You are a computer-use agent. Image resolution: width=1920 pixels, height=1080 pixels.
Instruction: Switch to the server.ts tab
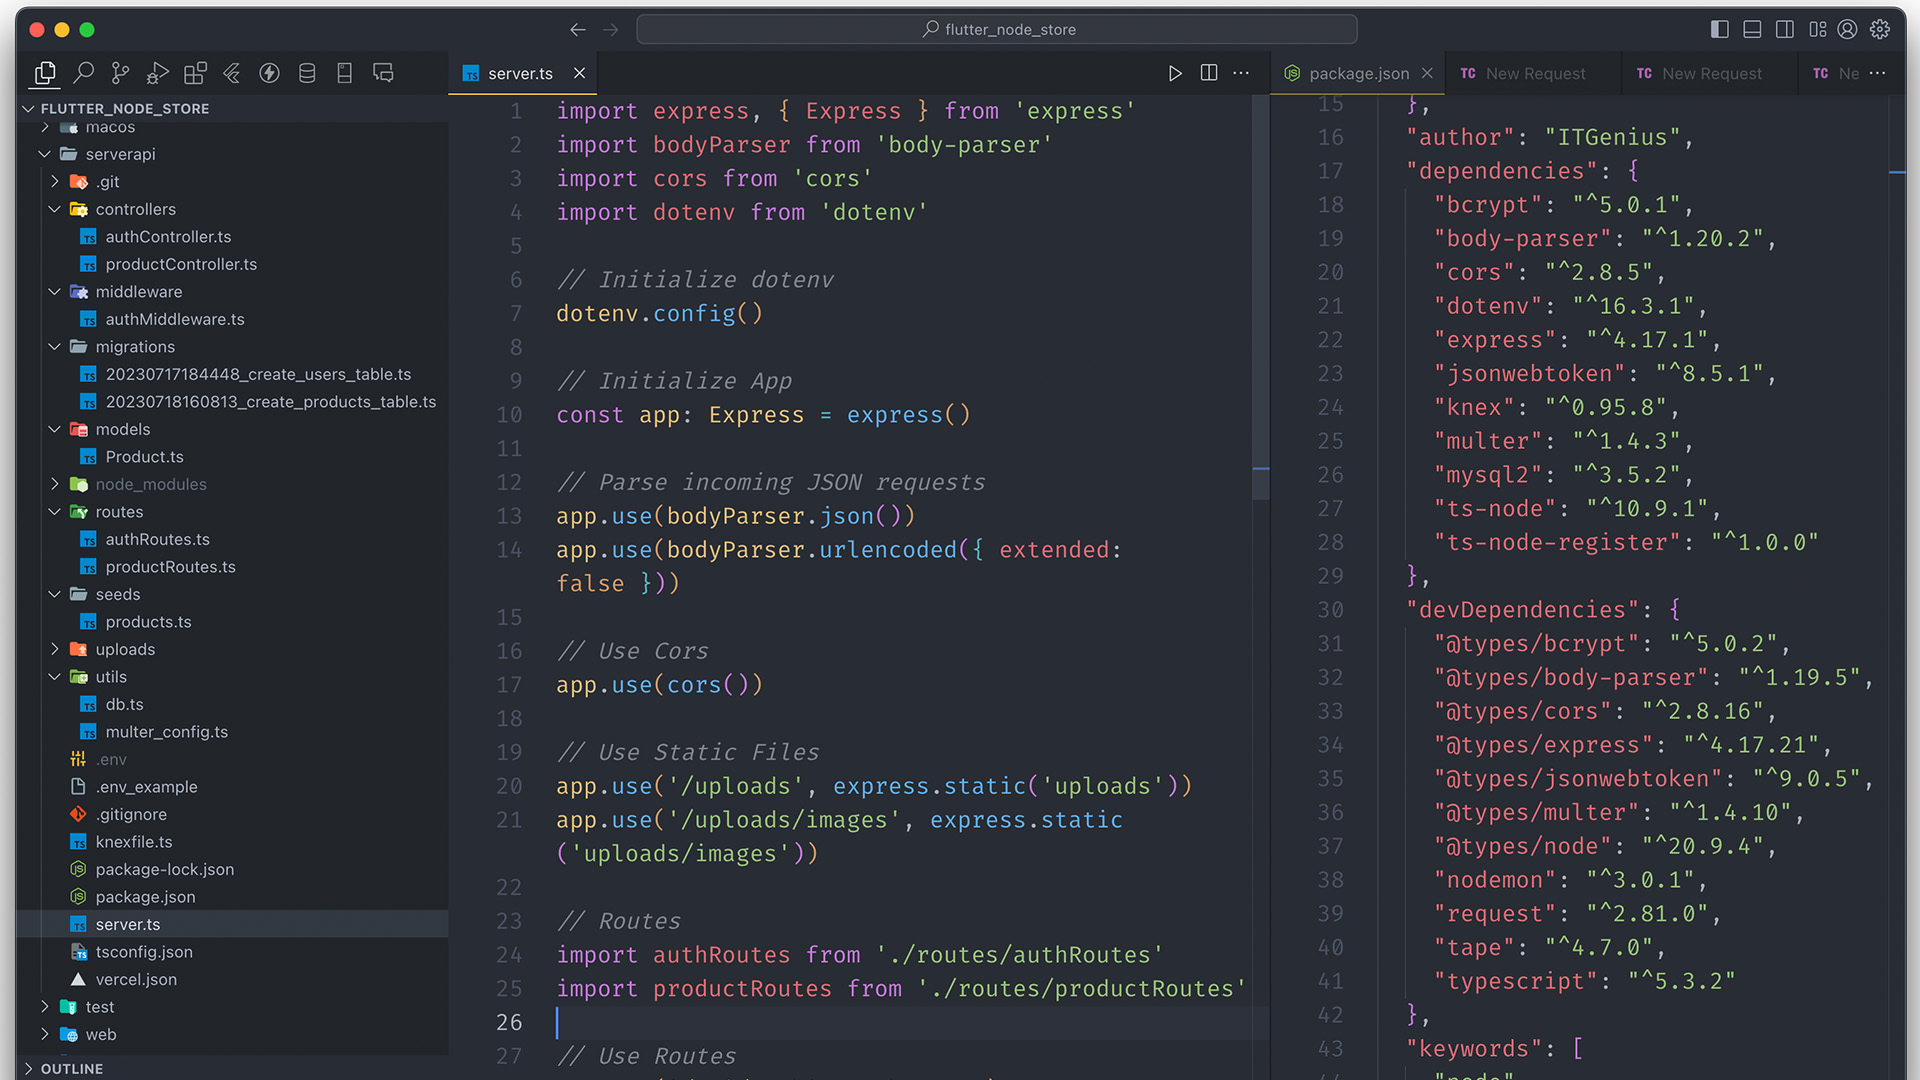point(520,73)
